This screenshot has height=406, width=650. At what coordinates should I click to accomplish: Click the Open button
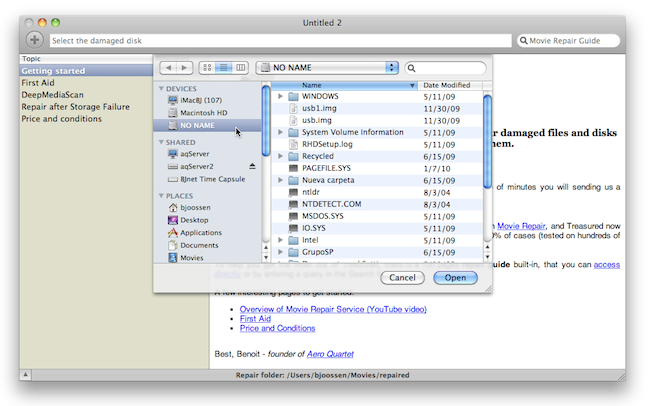(455, 277)
